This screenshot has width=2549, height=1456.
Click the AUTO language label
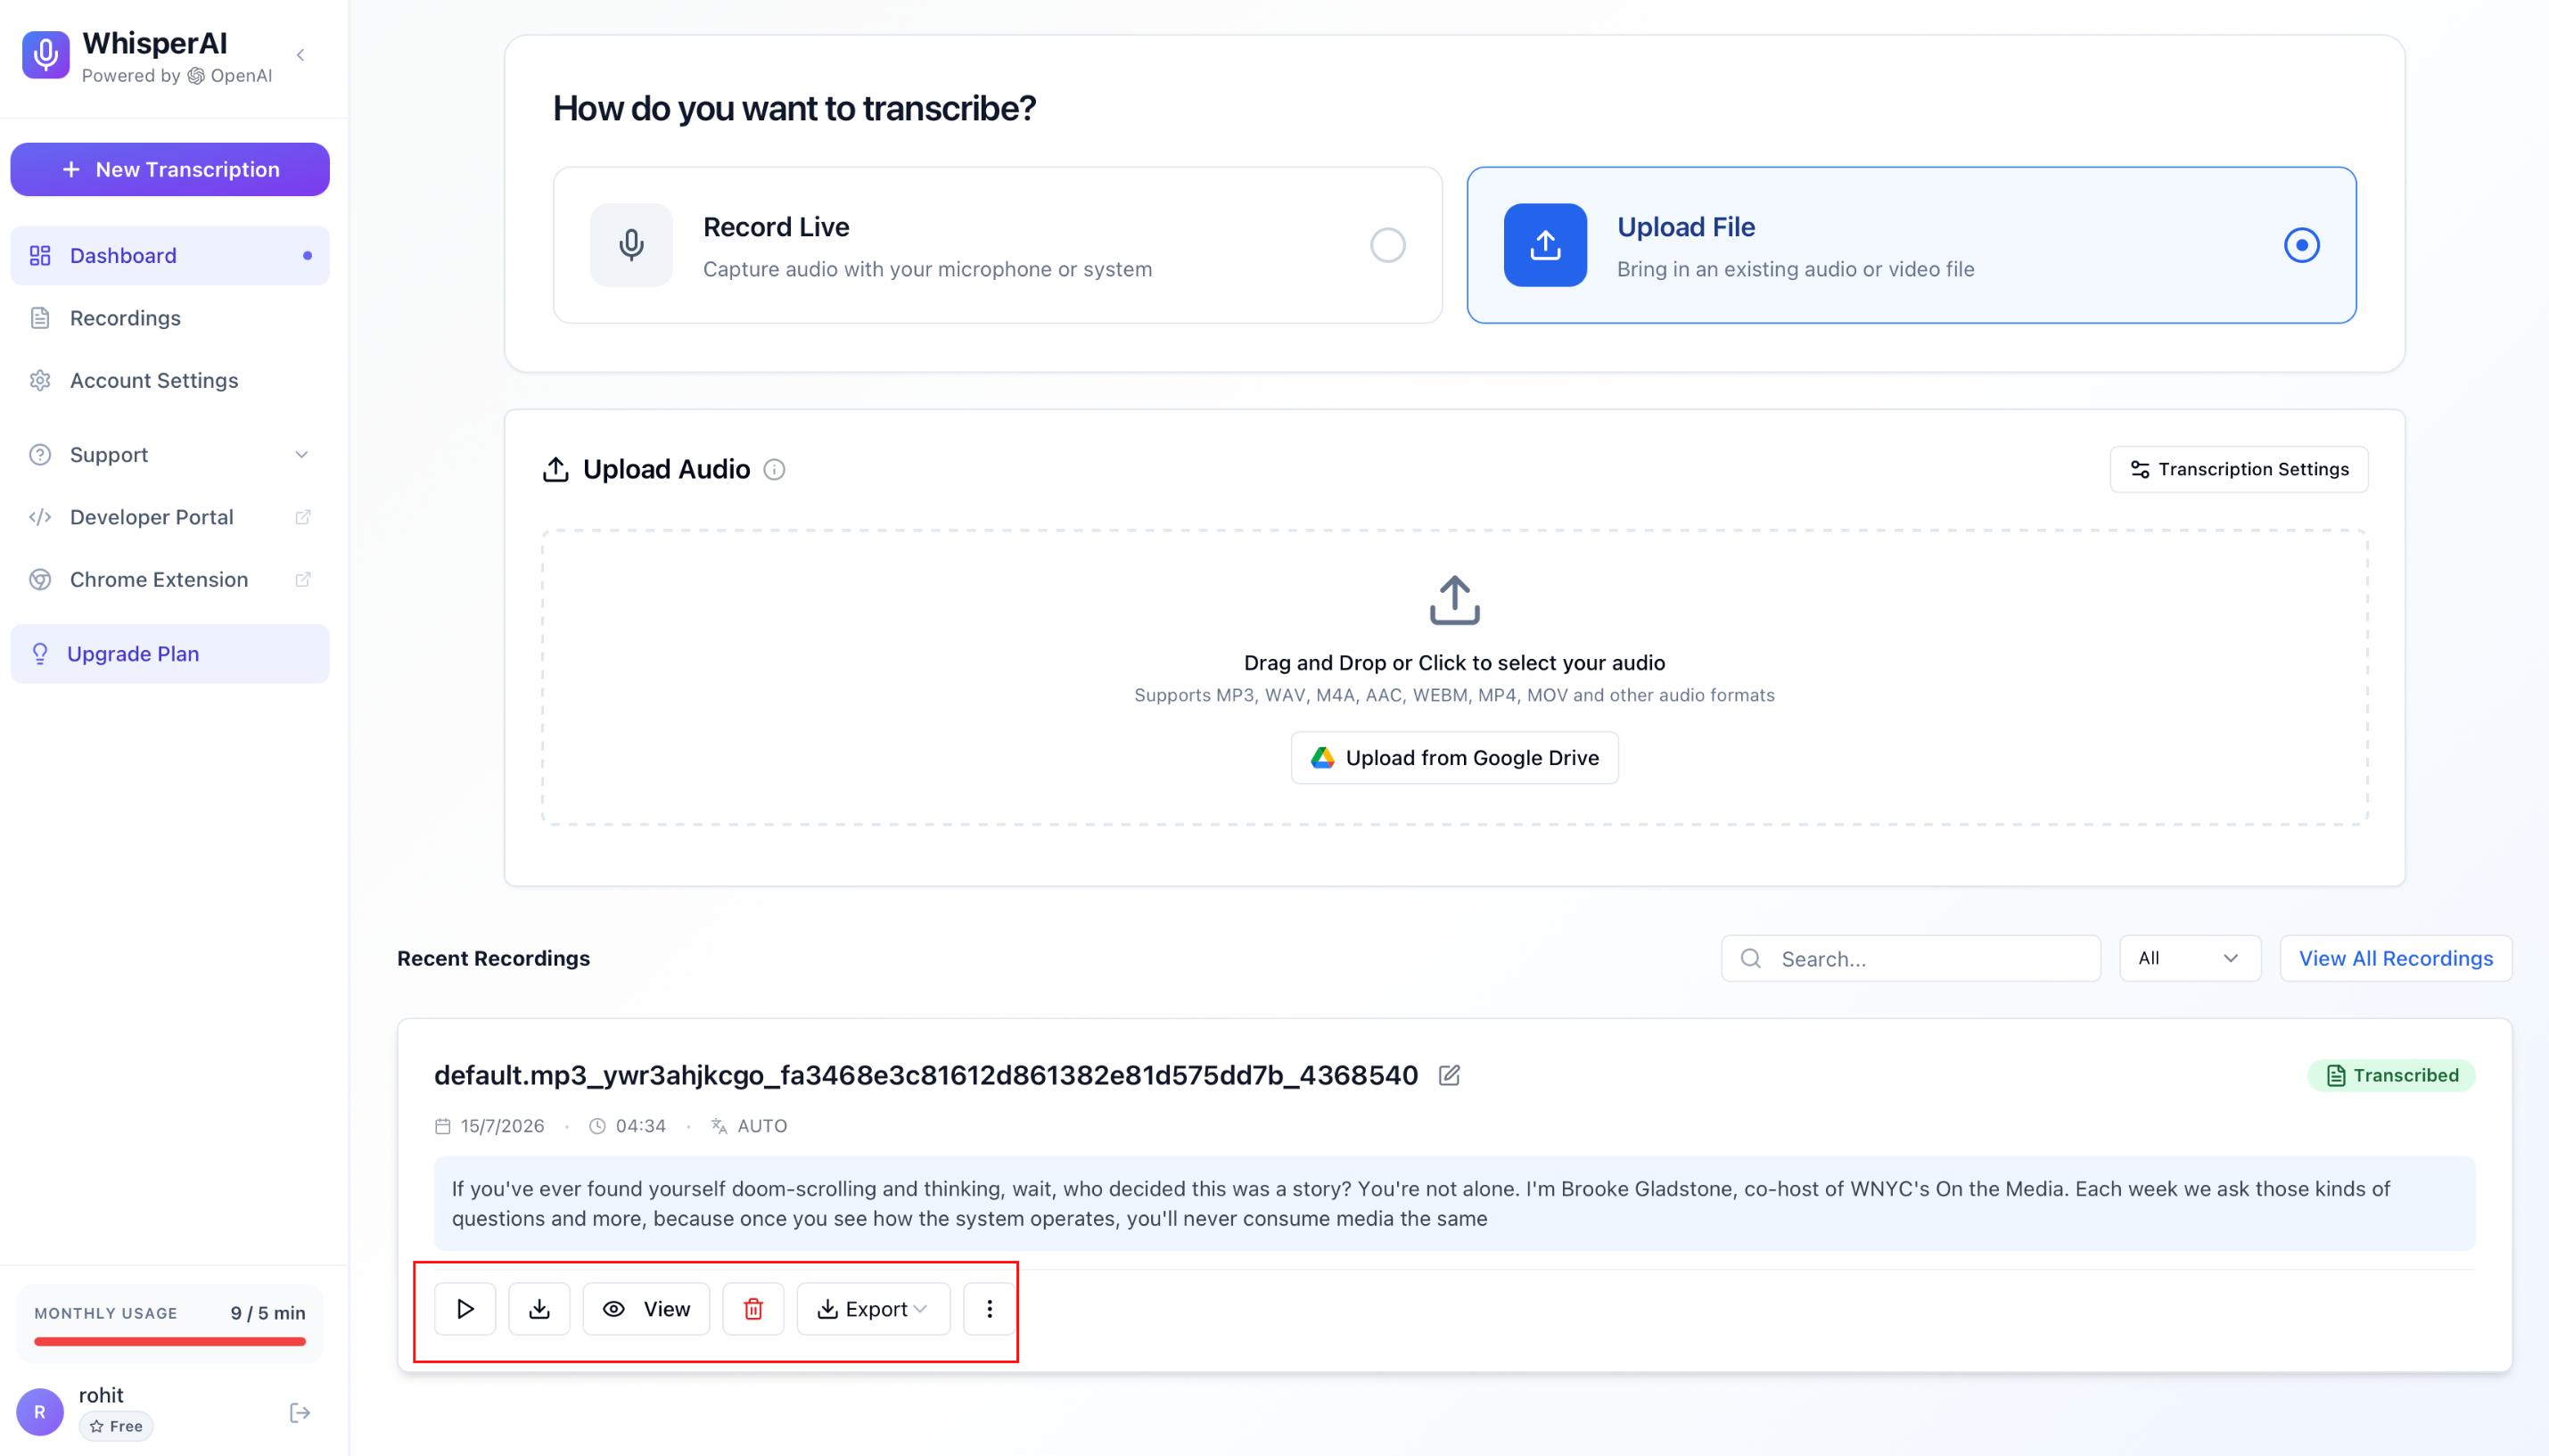point(762,1126)
